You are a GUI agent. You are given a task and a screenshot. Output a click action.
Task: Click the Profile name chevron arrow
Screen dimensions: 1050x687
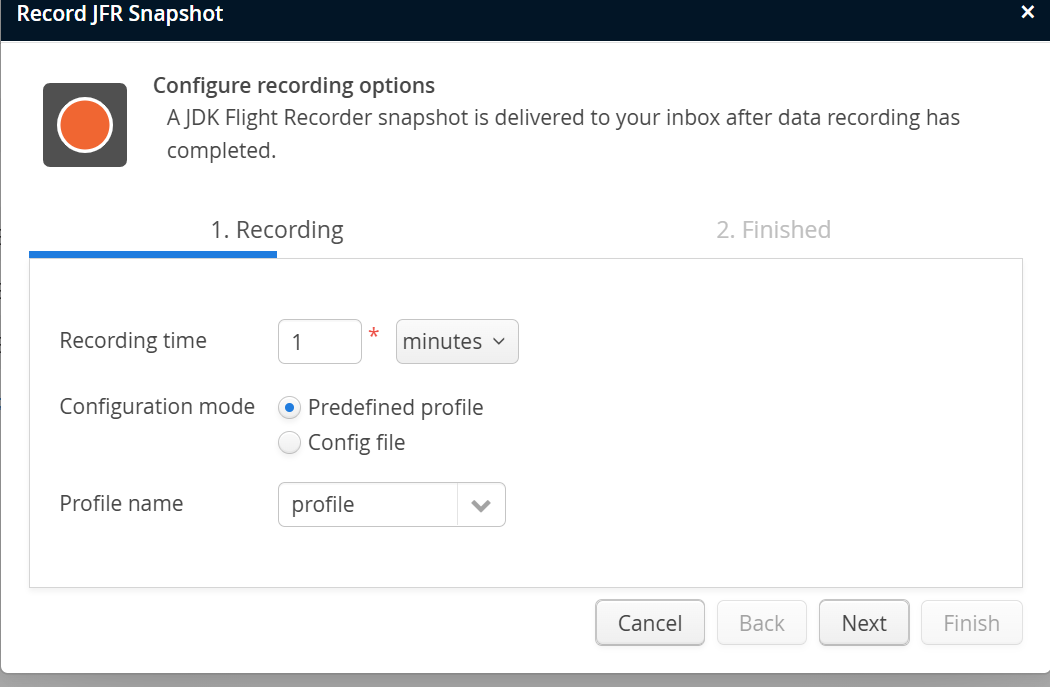point(481,505)
